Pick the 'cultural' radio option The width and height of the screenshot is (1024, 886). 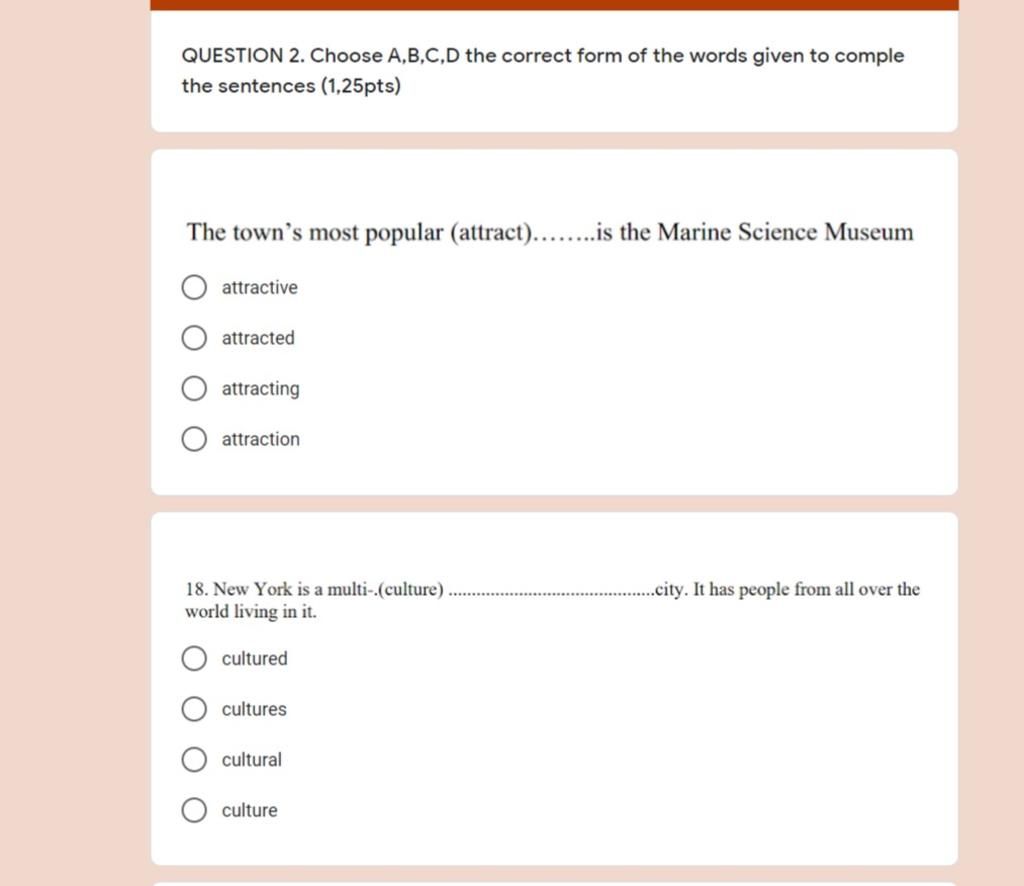click(194, 760)
